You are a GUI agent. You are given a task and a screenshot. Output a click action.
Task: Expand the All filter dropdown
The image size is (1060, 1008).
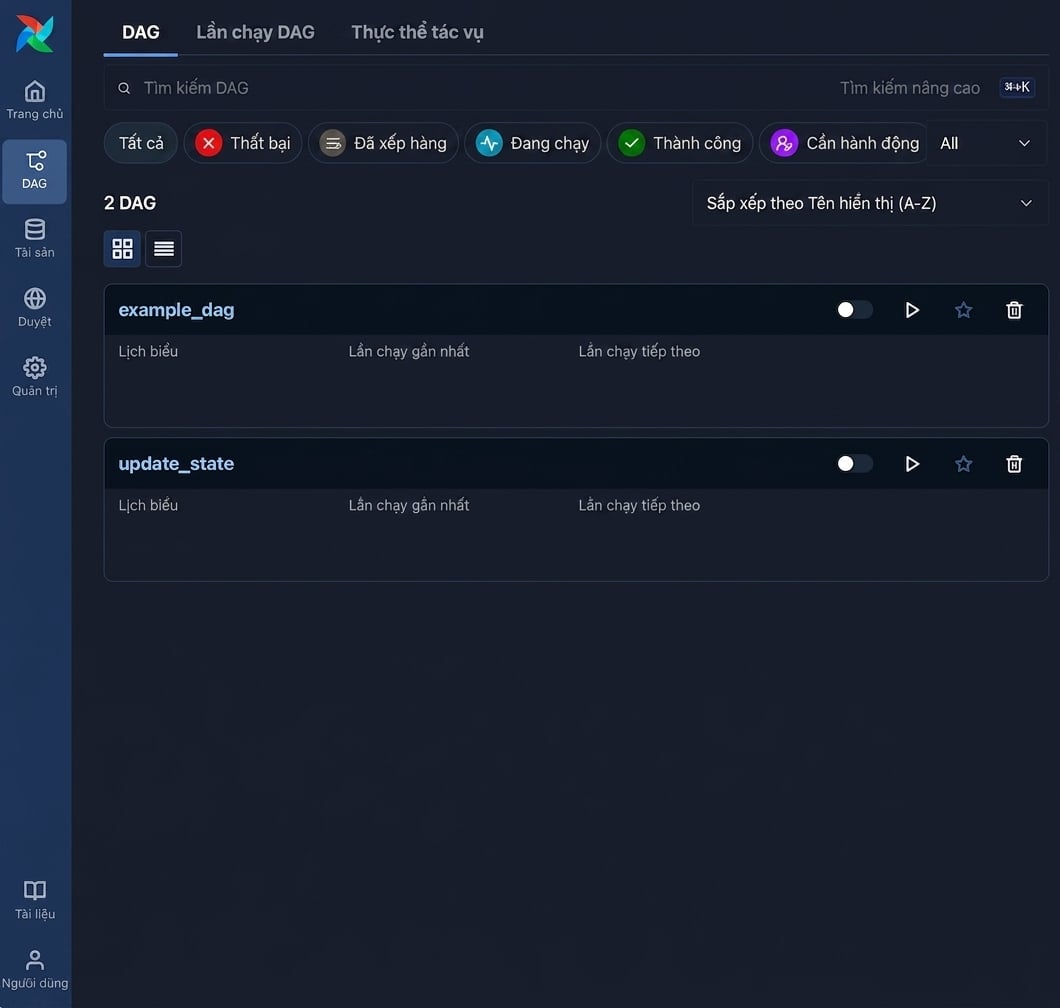tap(985, 143)
